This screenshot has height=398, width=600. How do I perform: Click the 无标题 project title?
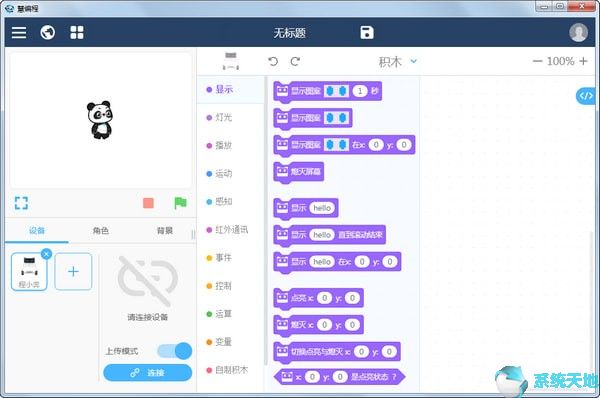coord(290,33)
